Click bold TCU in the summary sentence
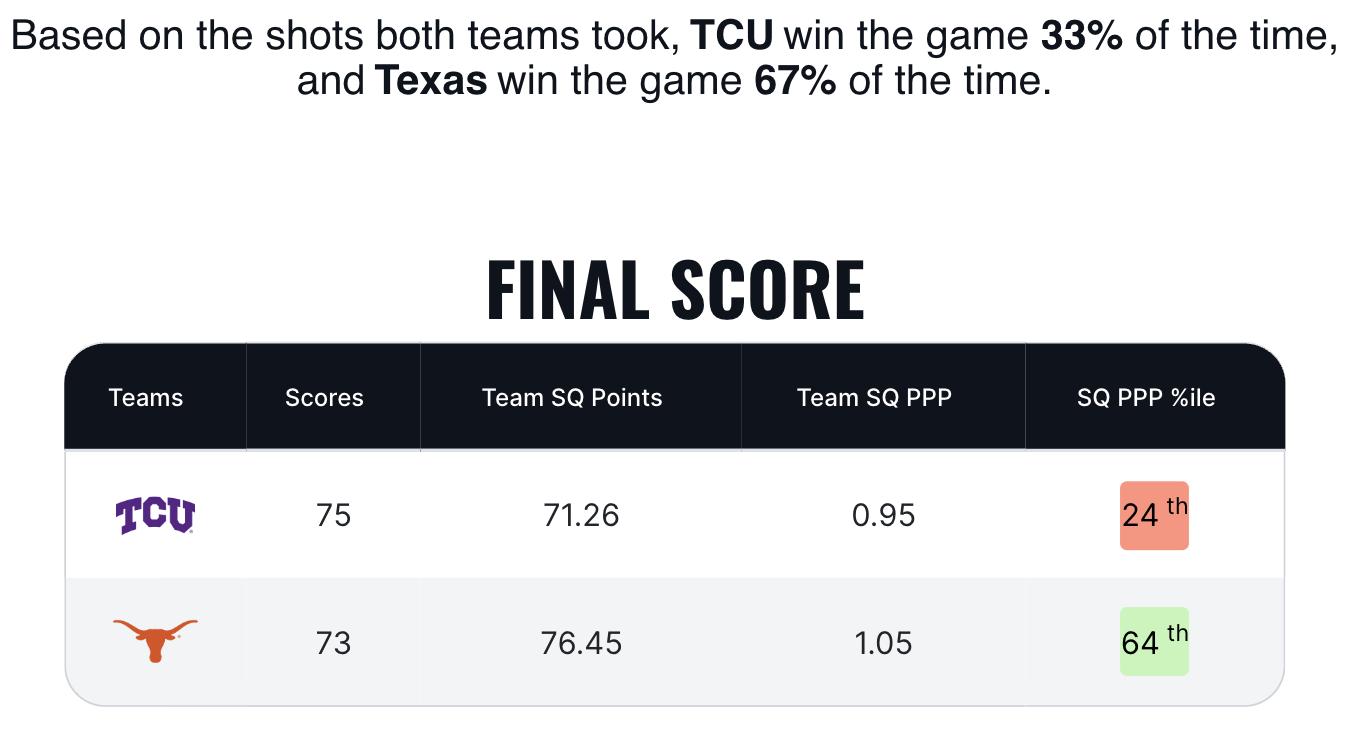1345x730 pixels. click(x=732, y=37)
